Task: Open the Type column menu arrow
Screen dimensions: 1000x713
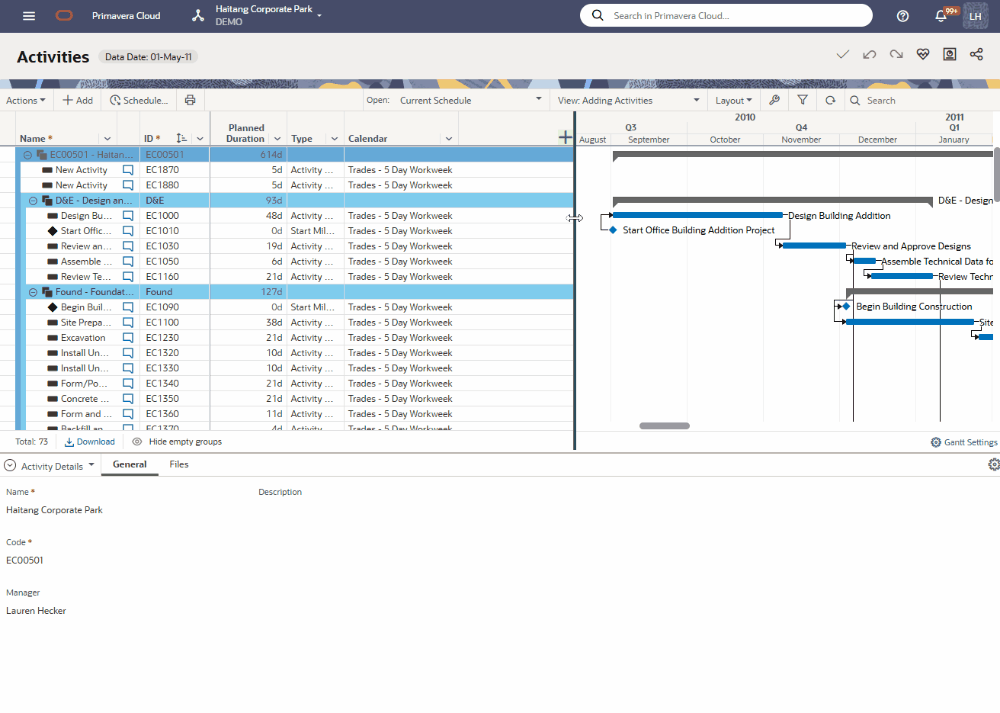Action: 334,138
